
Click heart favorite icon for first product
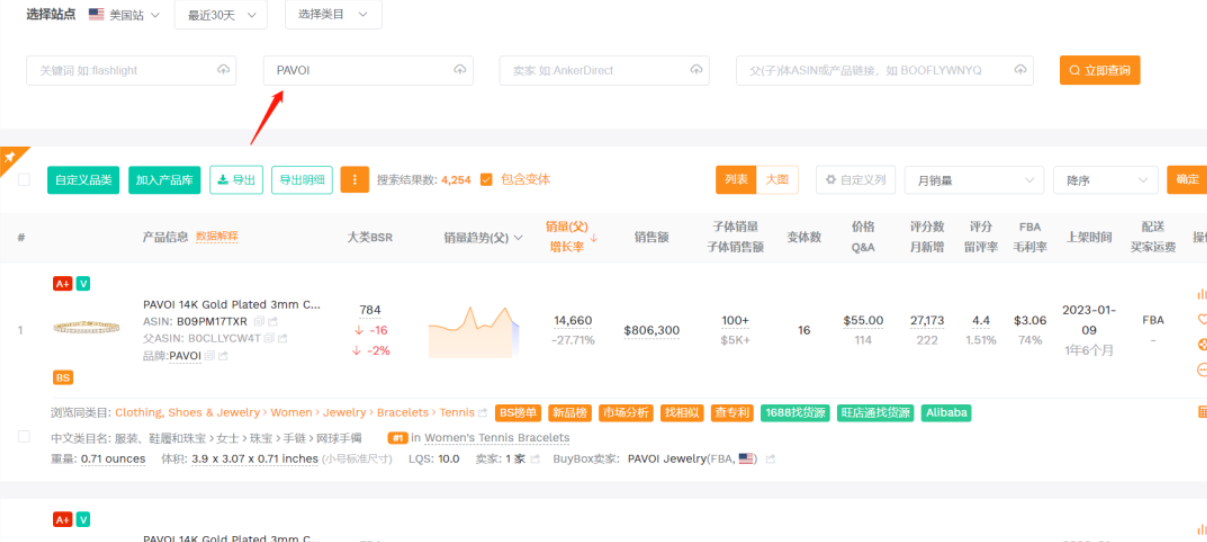click(1202, 319)
